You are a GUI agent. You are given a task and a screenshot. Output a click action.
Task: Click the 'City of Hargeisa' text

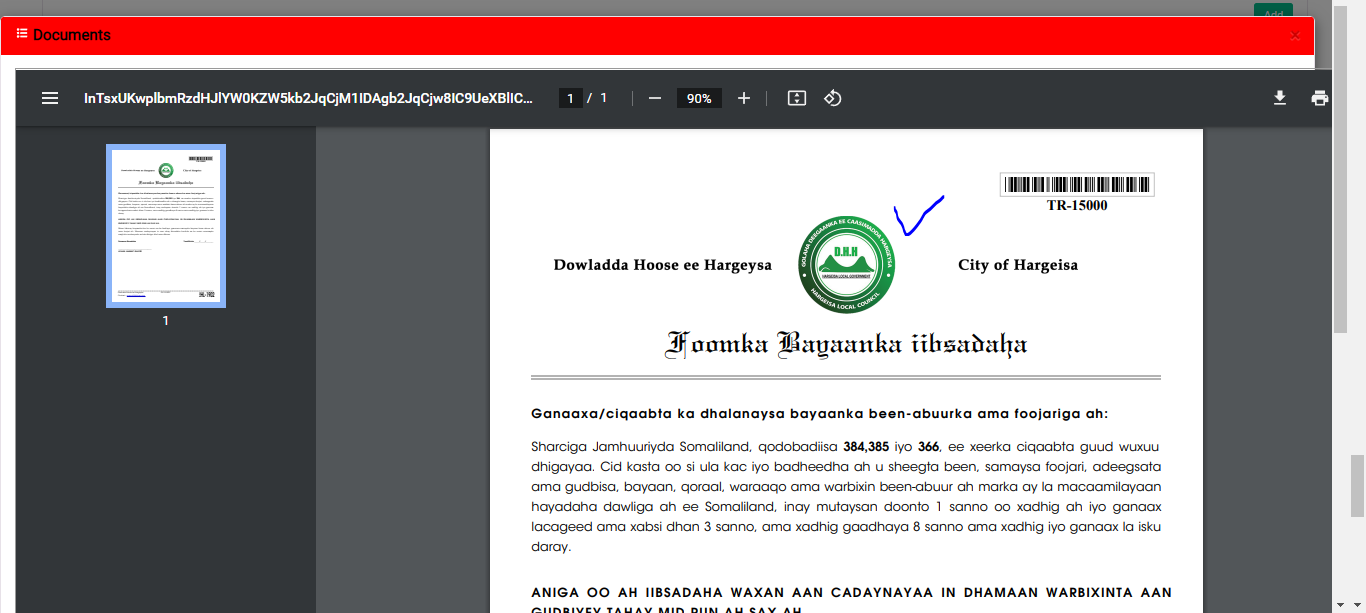point(1018,265)
